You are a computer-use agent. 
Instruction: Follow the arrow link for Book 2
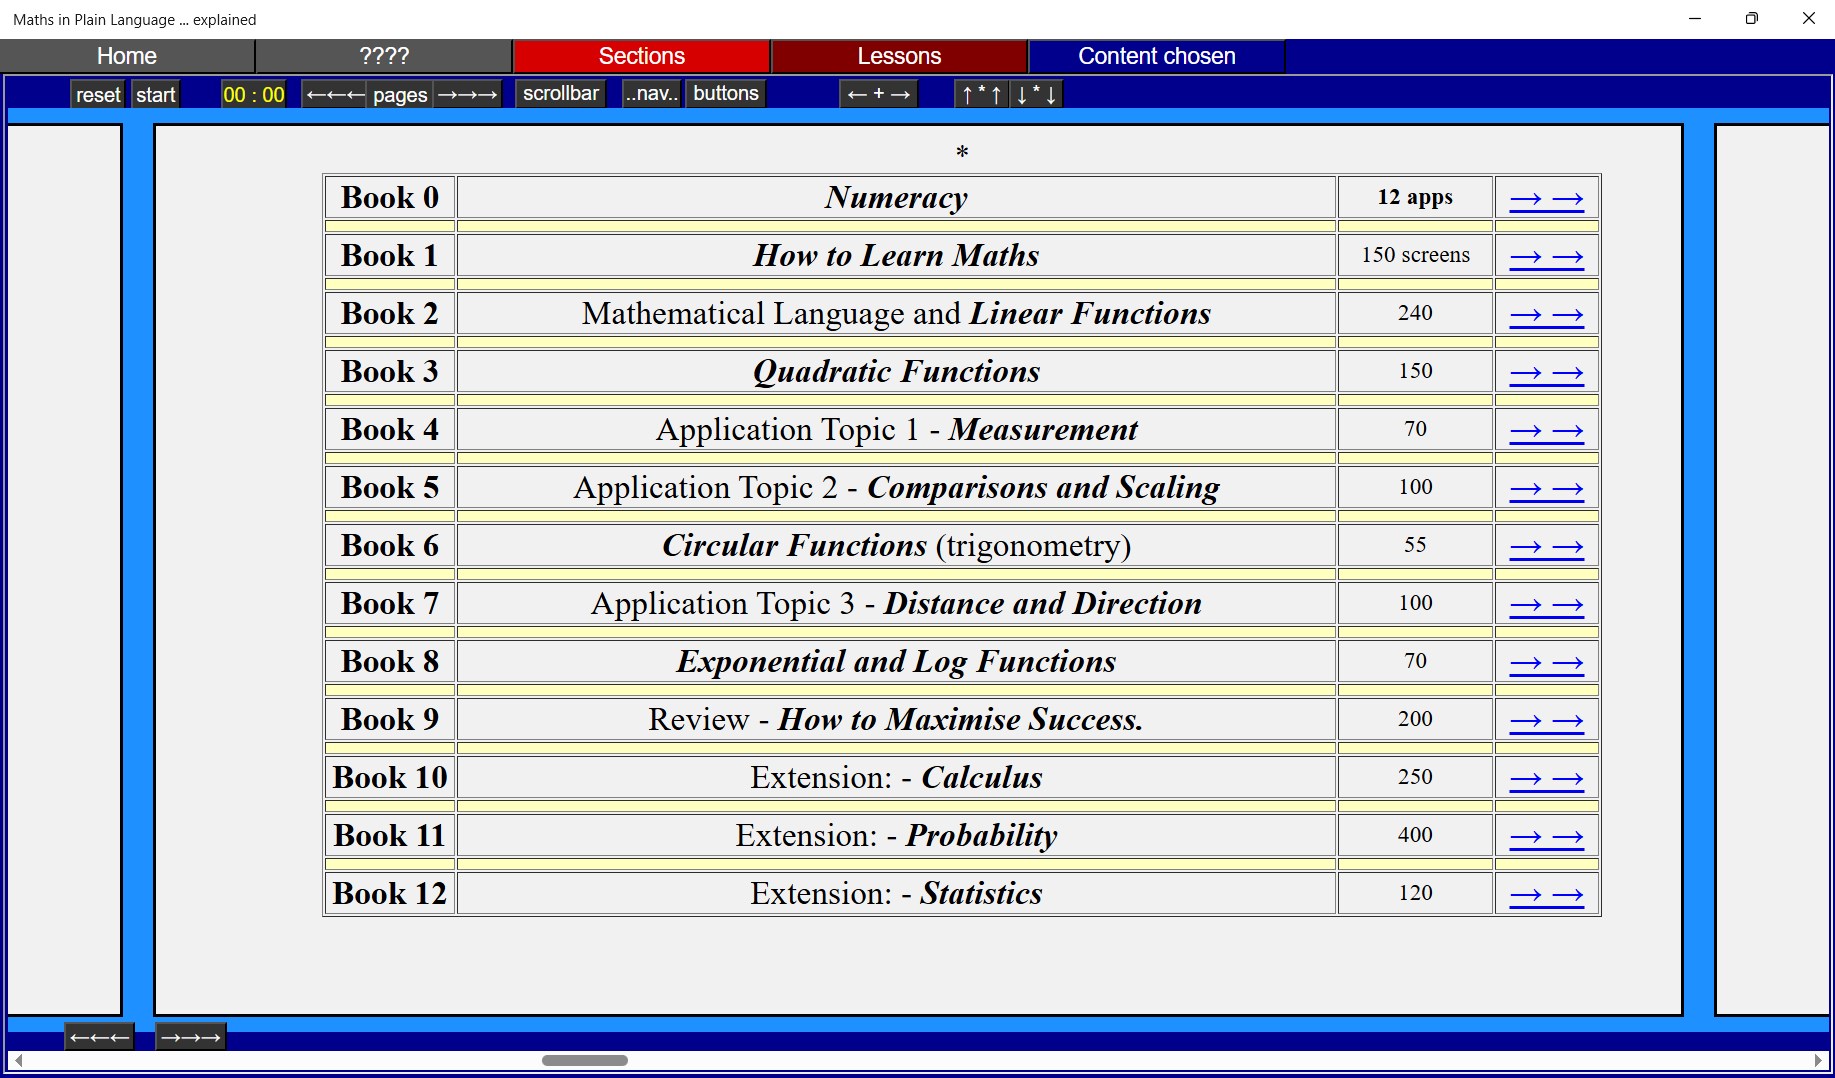[1546, 315]
